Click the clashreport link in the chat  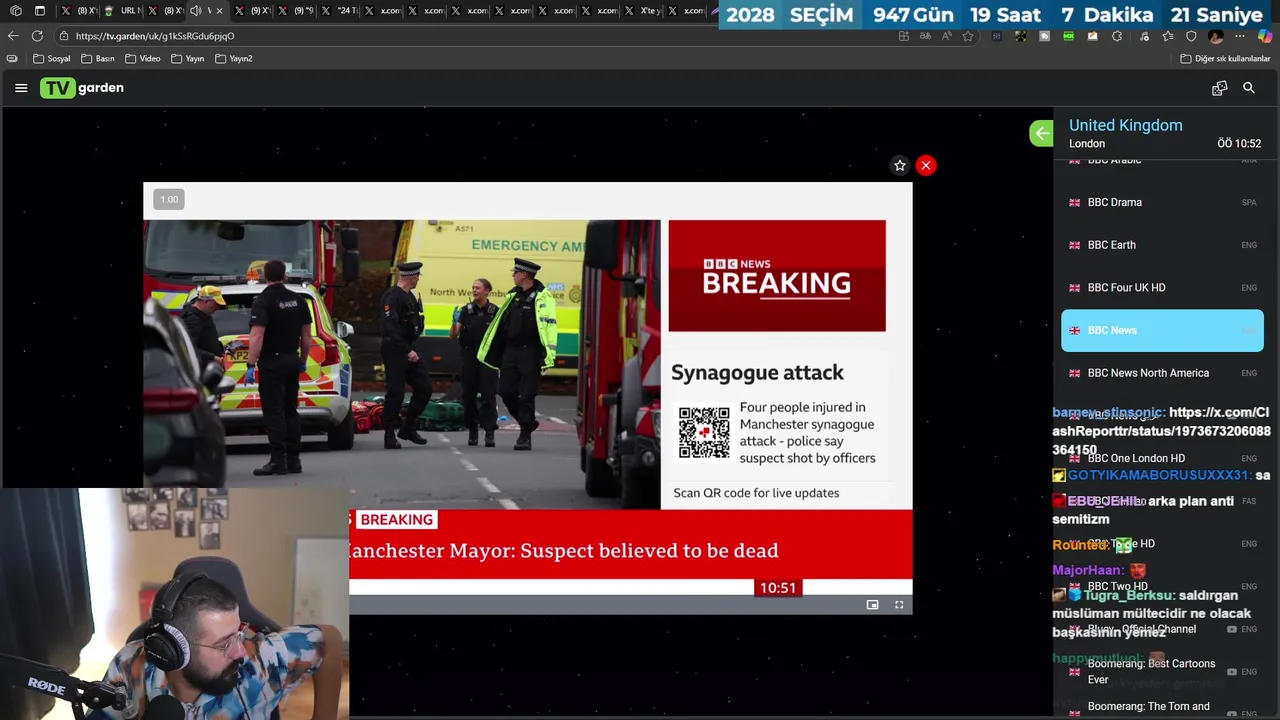tap(1161, 431)
